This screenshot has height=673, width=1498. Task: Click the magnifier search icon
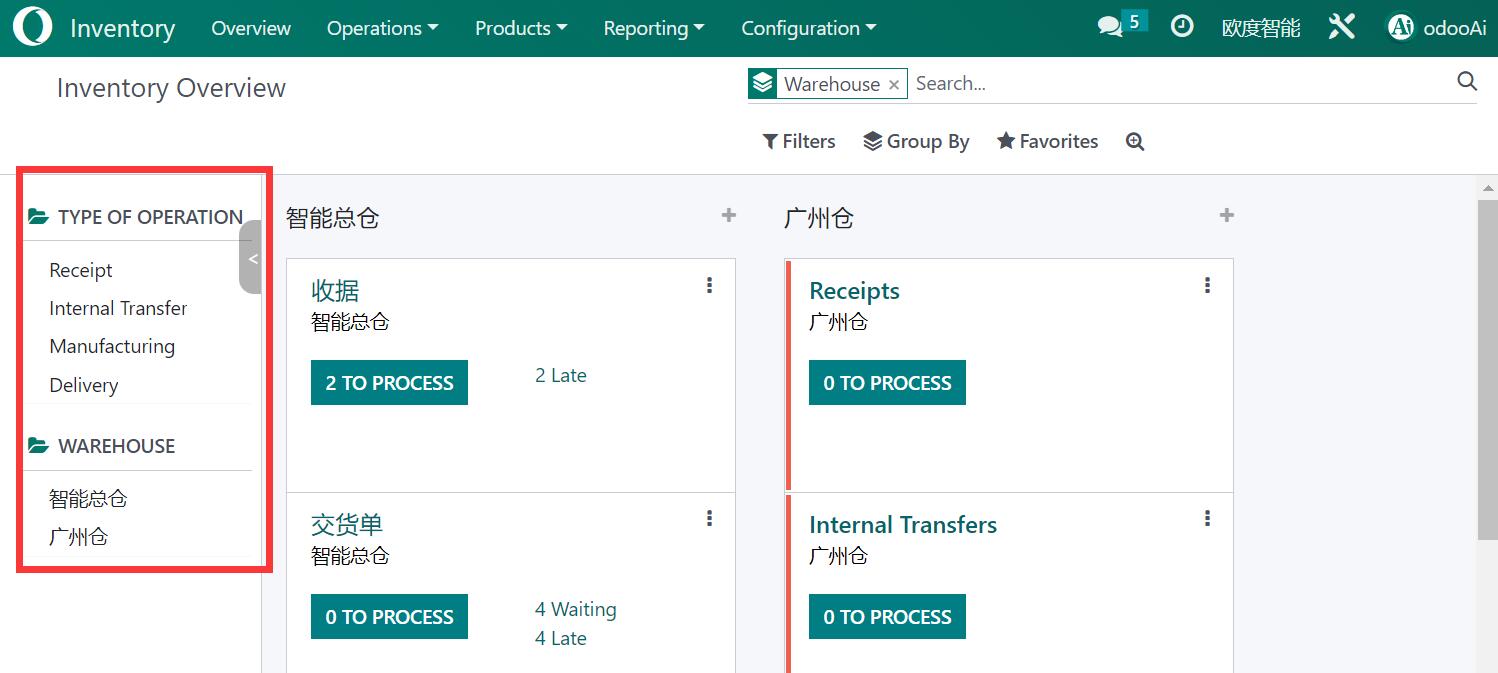point(1467,82)
